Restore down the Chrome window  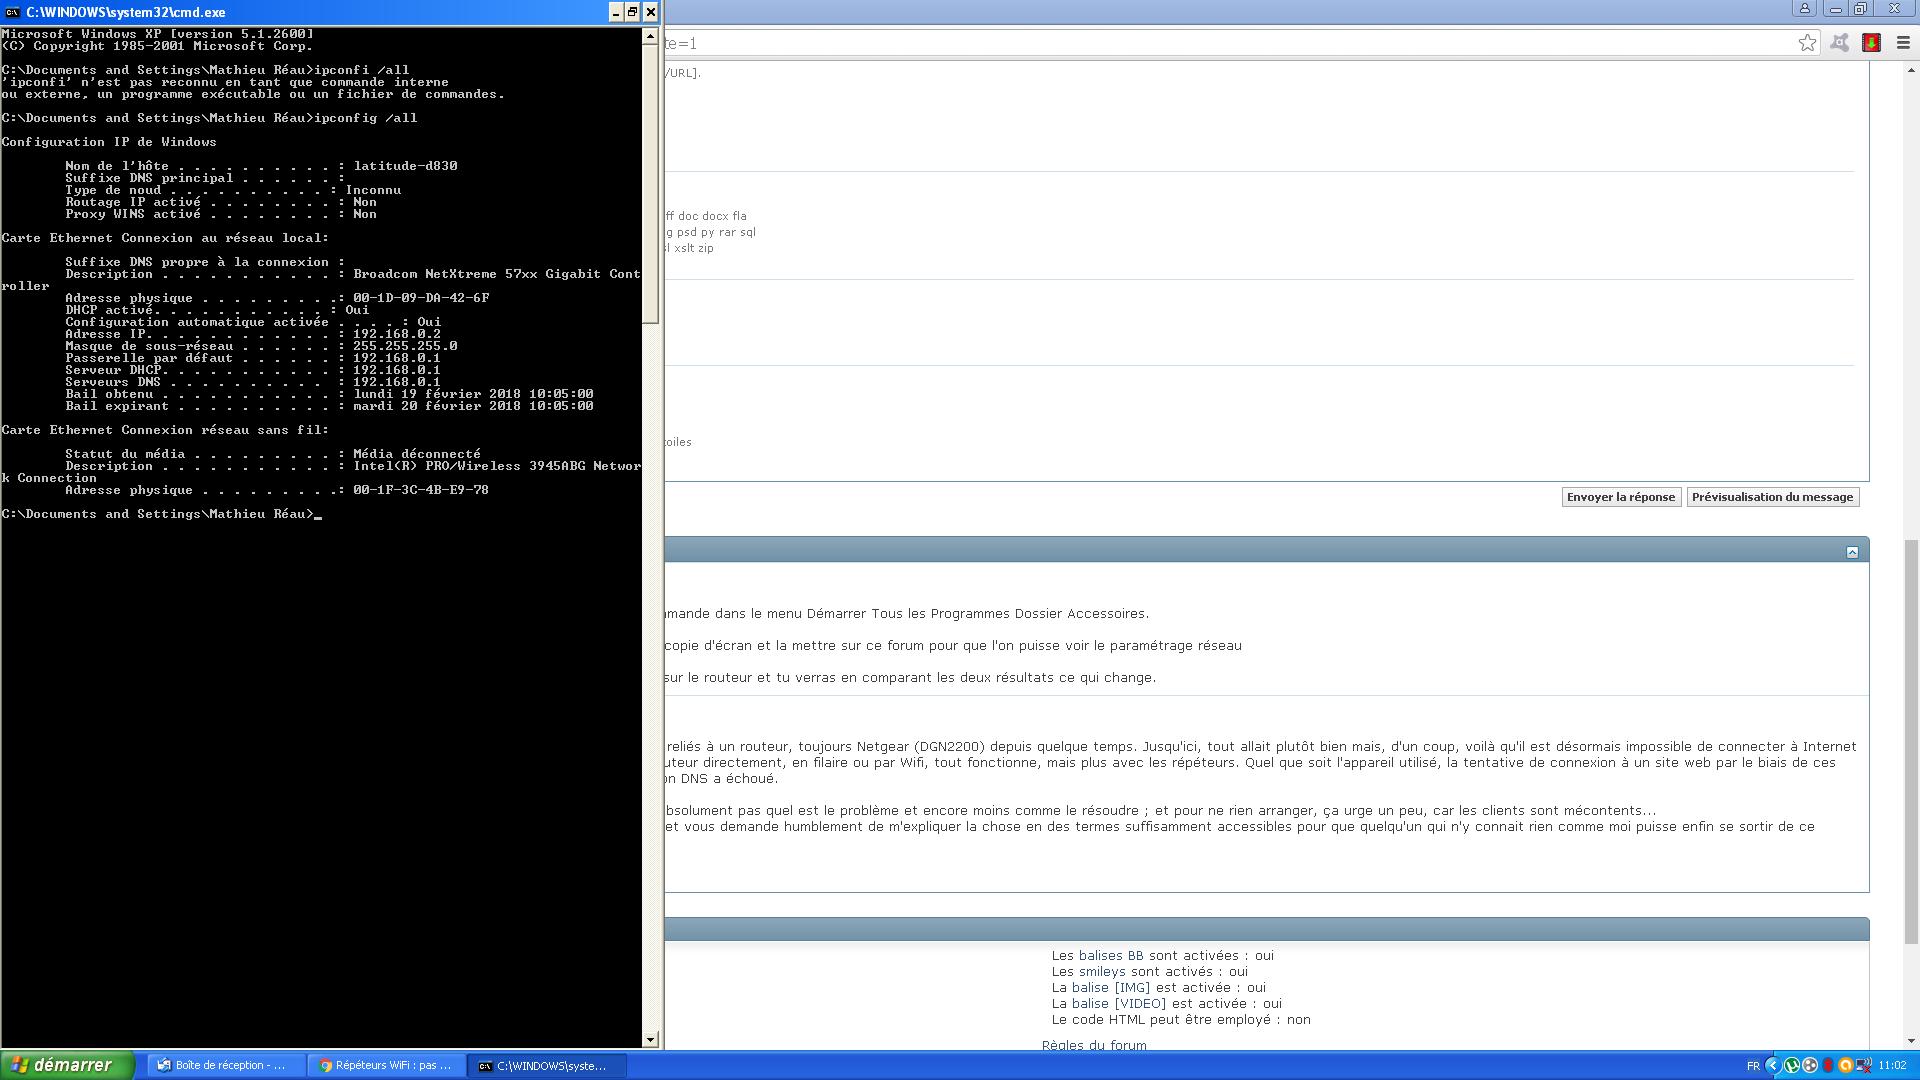(1861, 9)
